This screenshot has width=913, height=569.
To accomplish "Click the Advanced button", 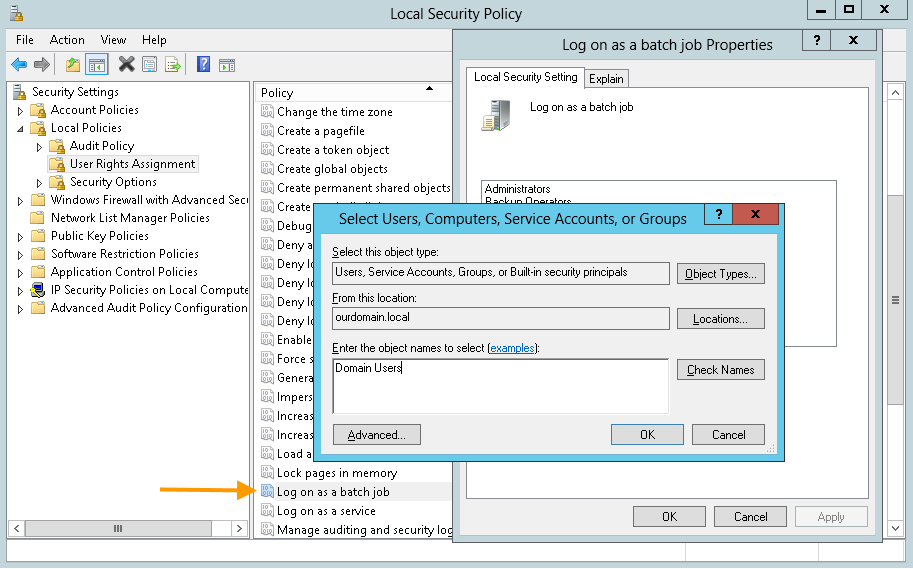I will click(377, 434).
